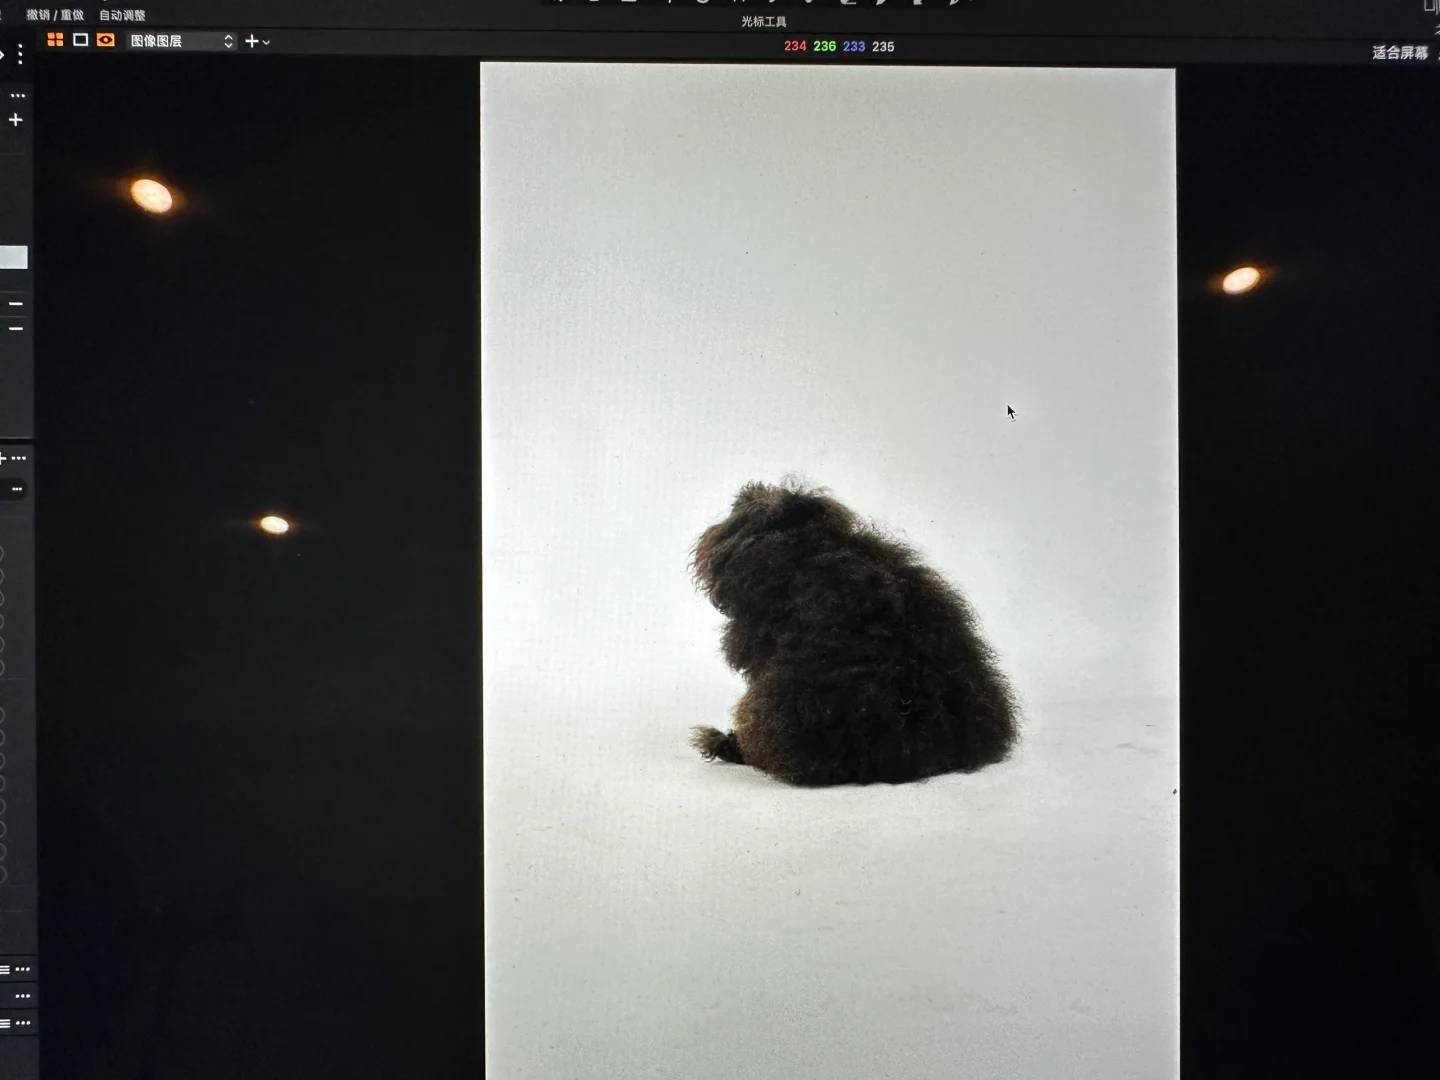The height and width of the screenshot is (1080, 1440).
Task: Click the dog photo in the viewer
Action: 829,571
